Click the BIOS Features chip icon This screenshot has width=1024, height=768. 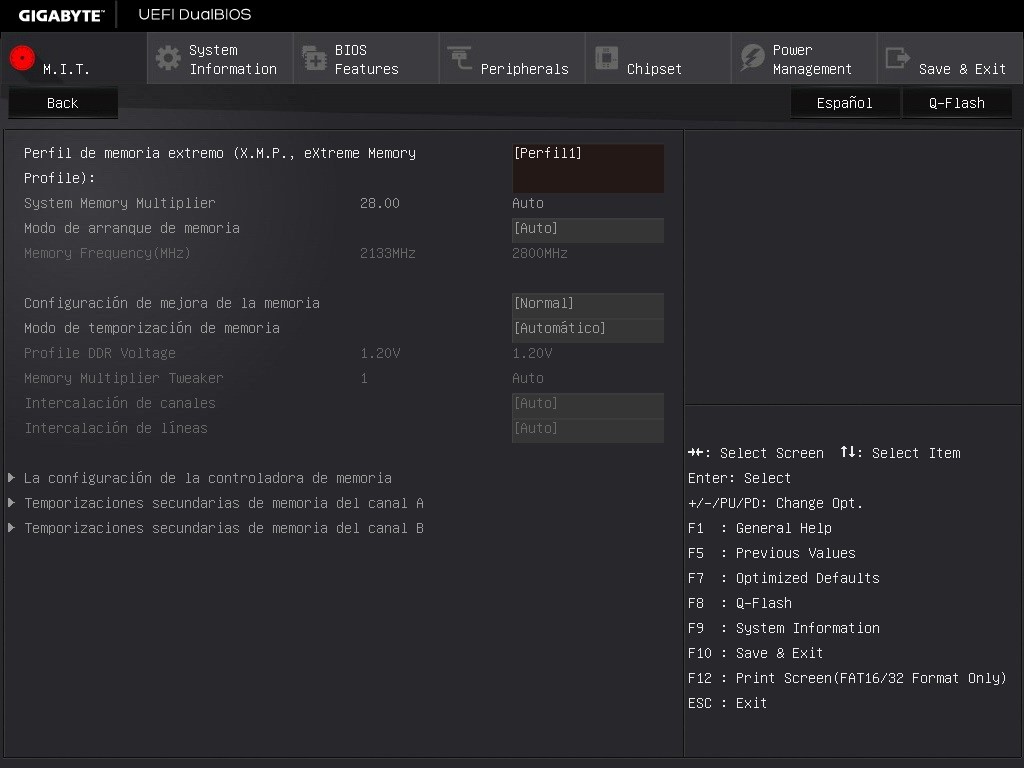314,58
